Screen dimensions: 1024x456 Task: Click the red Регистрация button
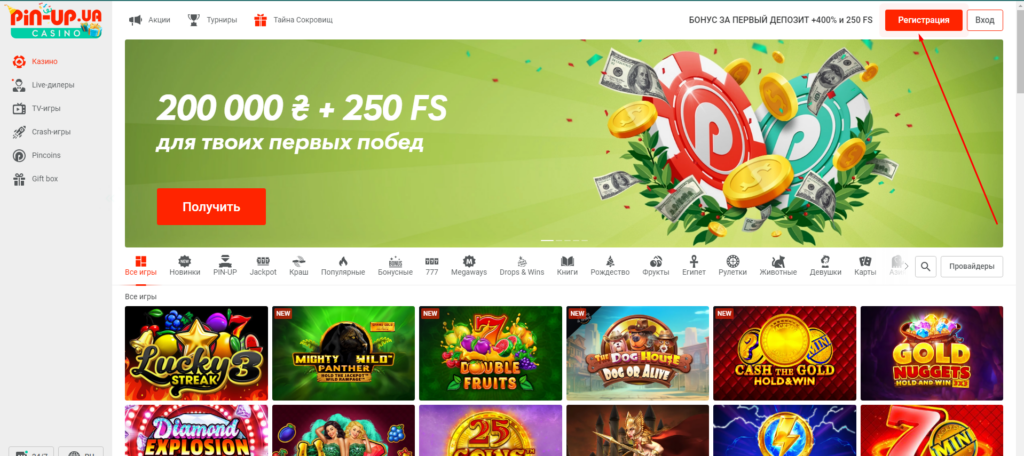923,20
